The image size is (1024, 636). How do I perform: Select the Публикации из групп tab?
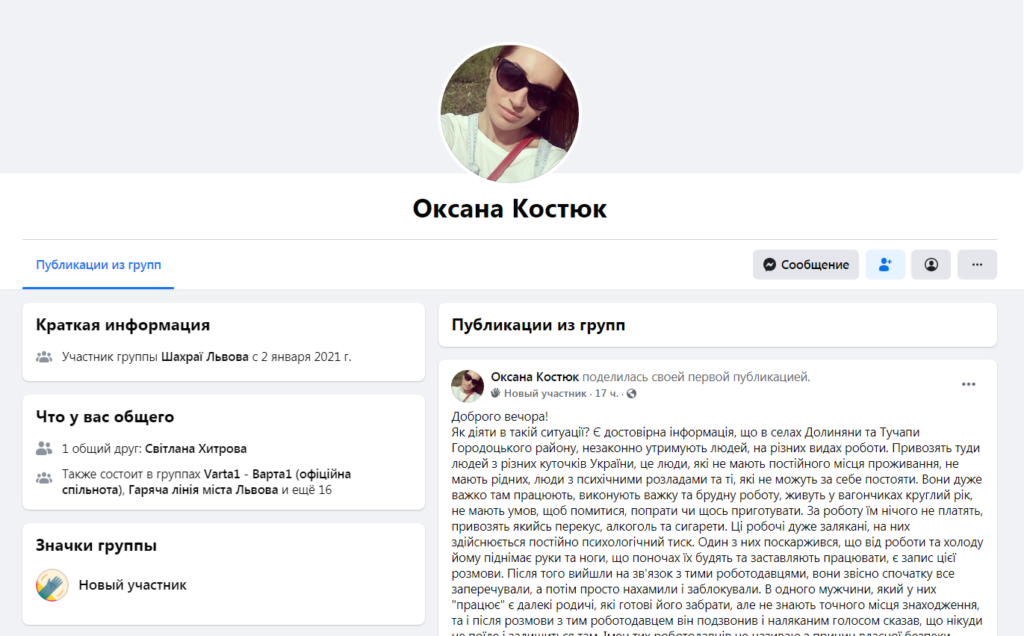point(98,265)
